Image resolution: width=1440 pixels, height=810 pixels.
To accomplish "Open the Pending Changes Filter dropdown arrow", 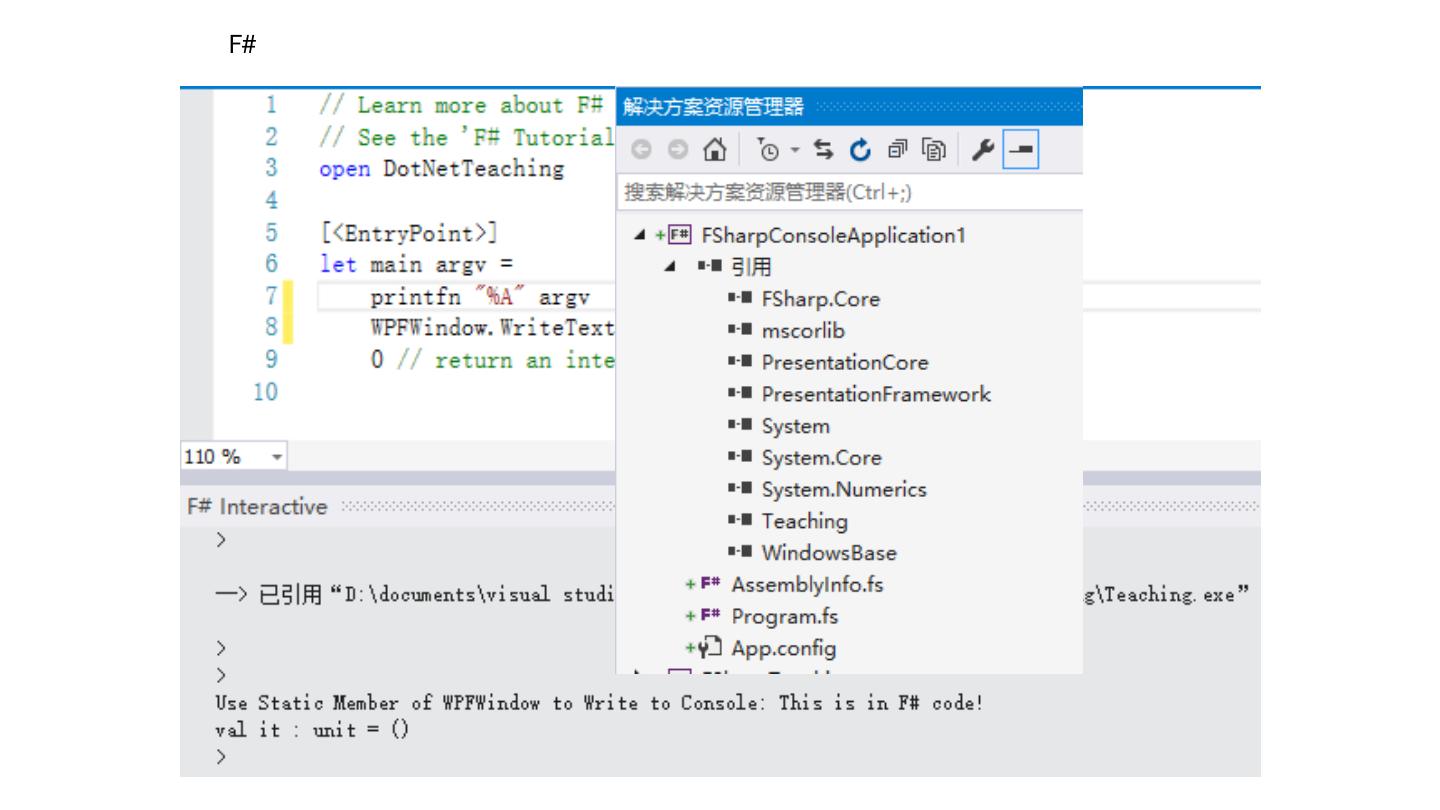I will click(794, 150).
